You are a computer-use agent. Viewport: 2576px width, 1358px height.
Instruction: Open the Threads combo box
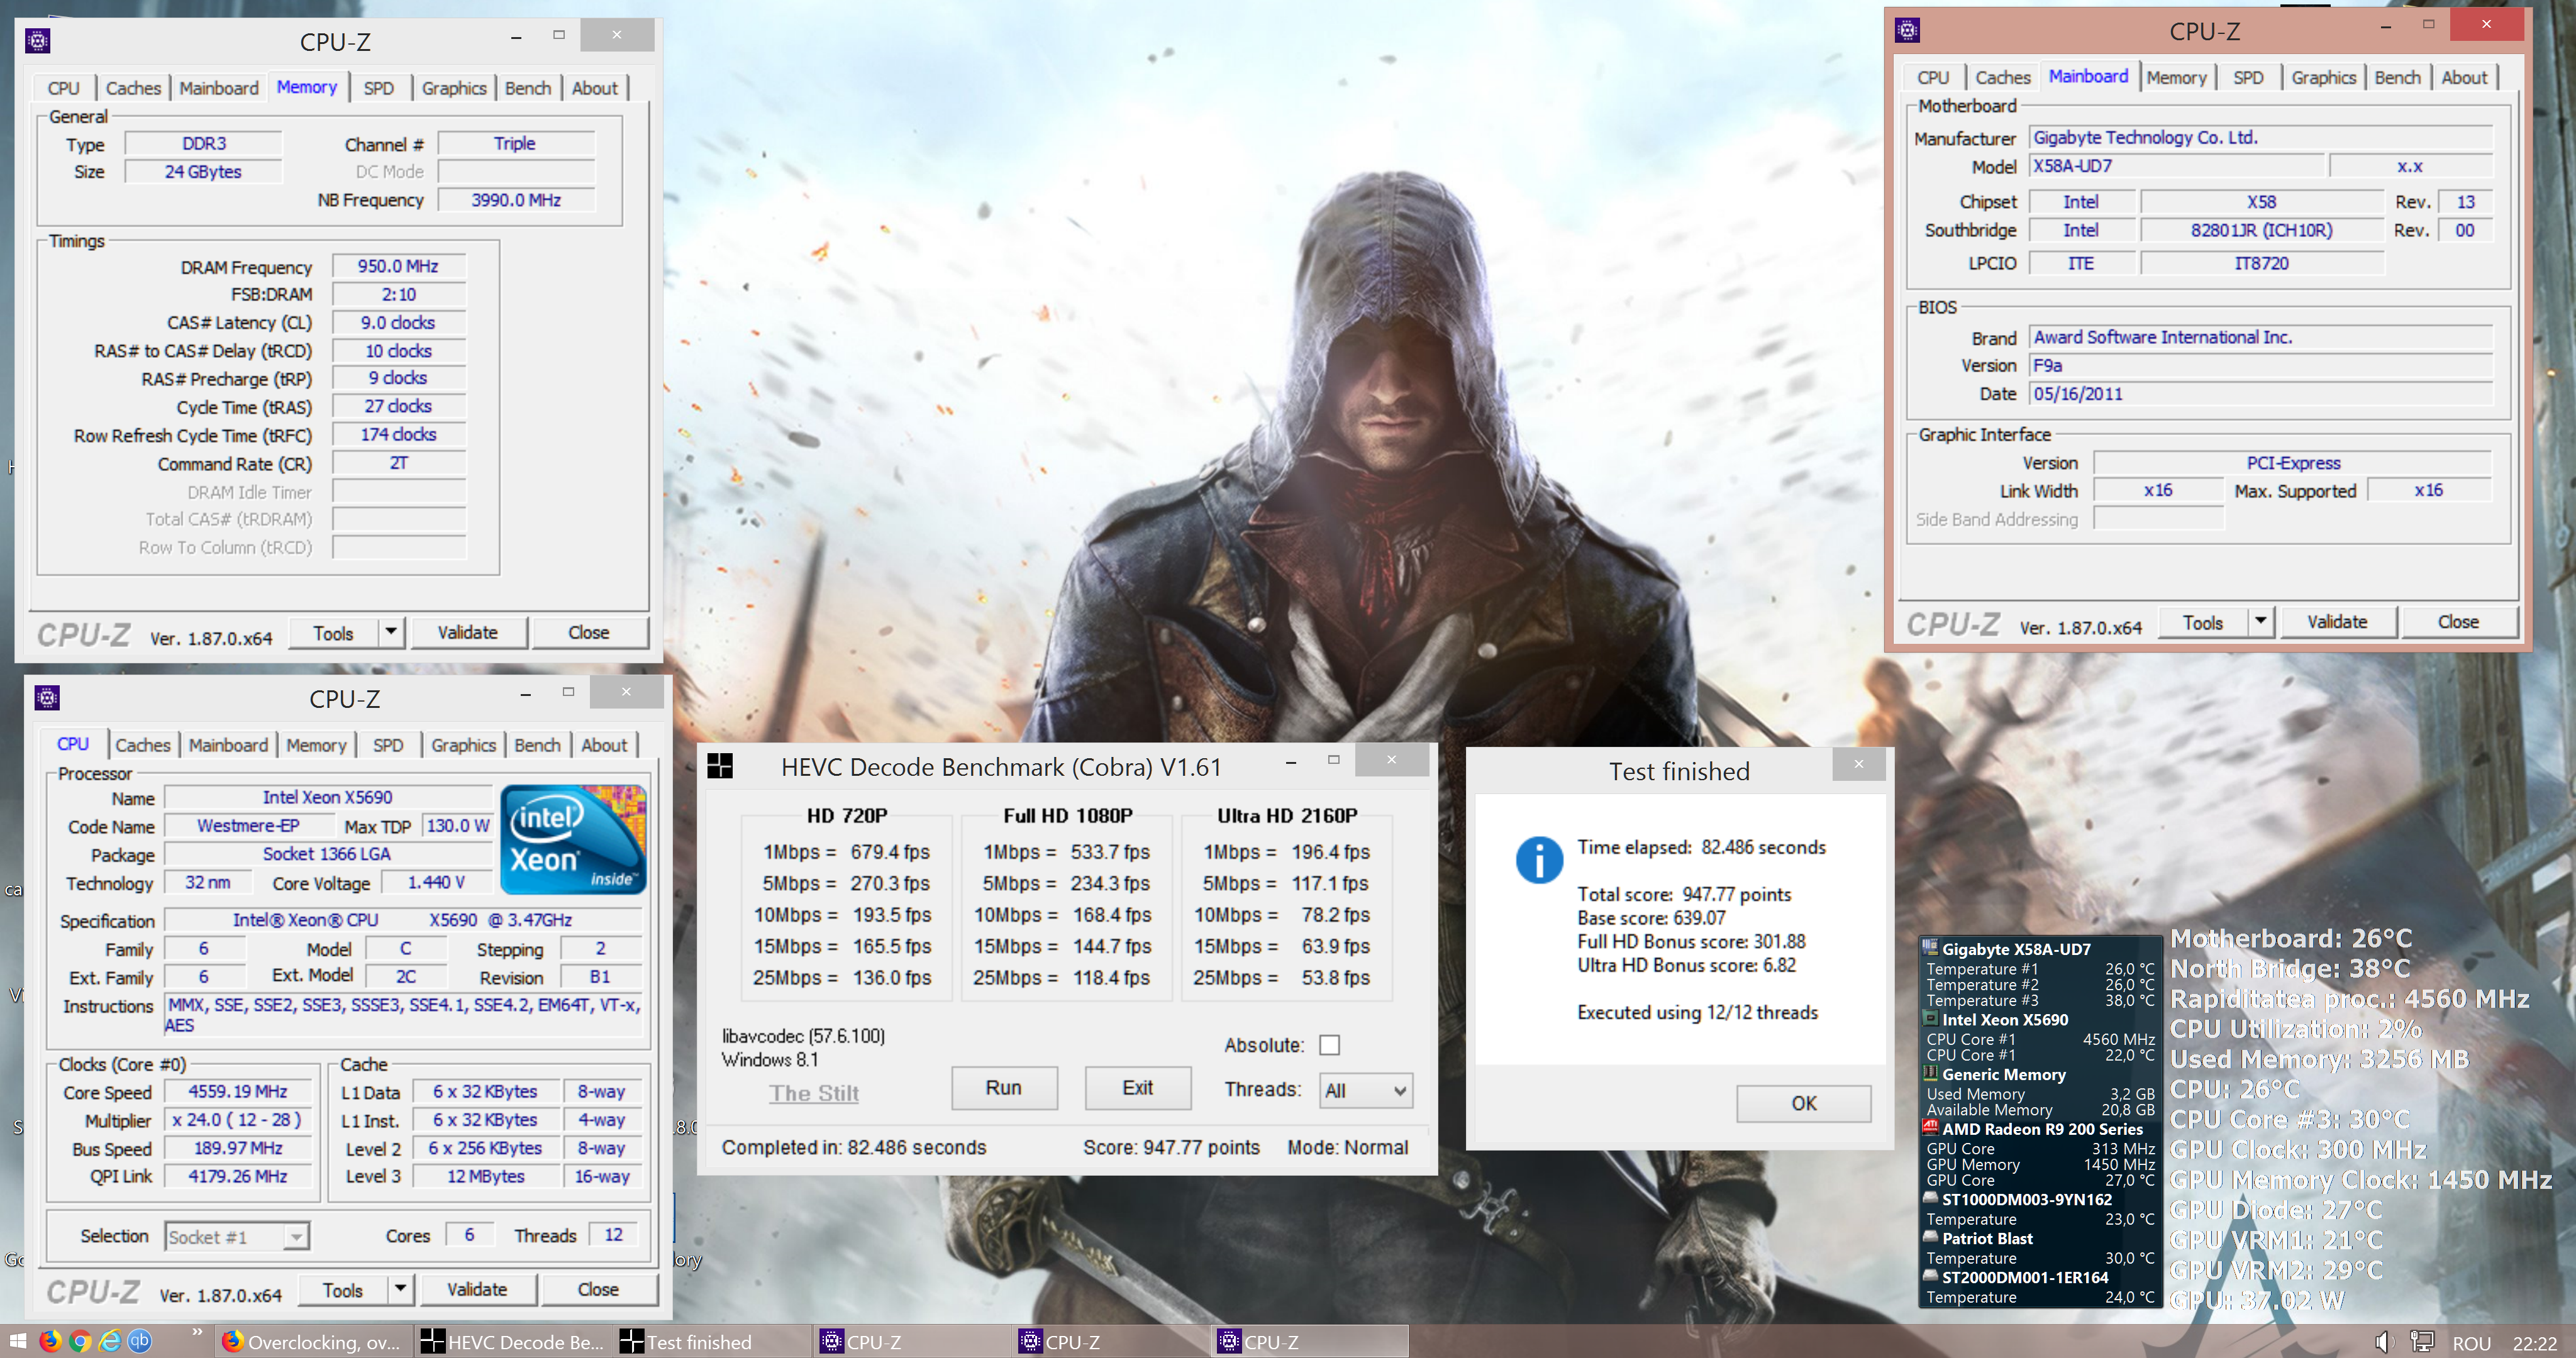click(x=1366, y=1090)
